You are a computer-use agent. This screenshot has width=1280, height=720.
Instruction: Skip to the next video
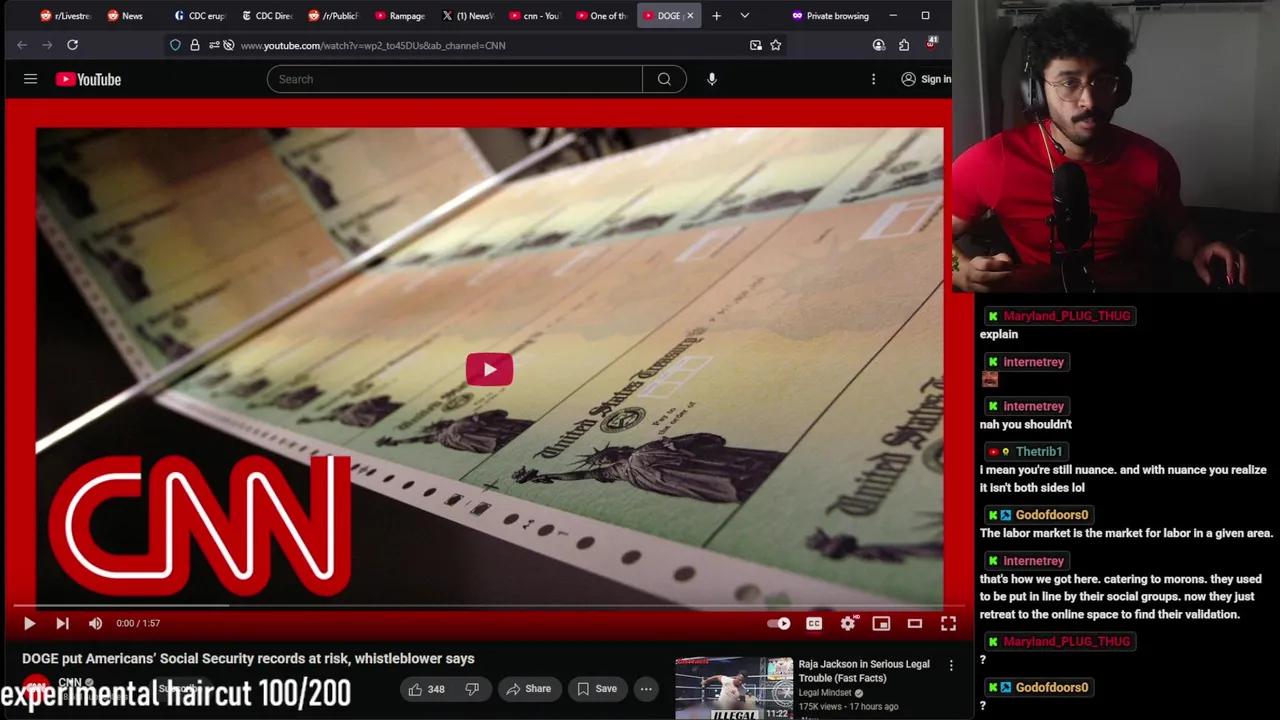62,623
